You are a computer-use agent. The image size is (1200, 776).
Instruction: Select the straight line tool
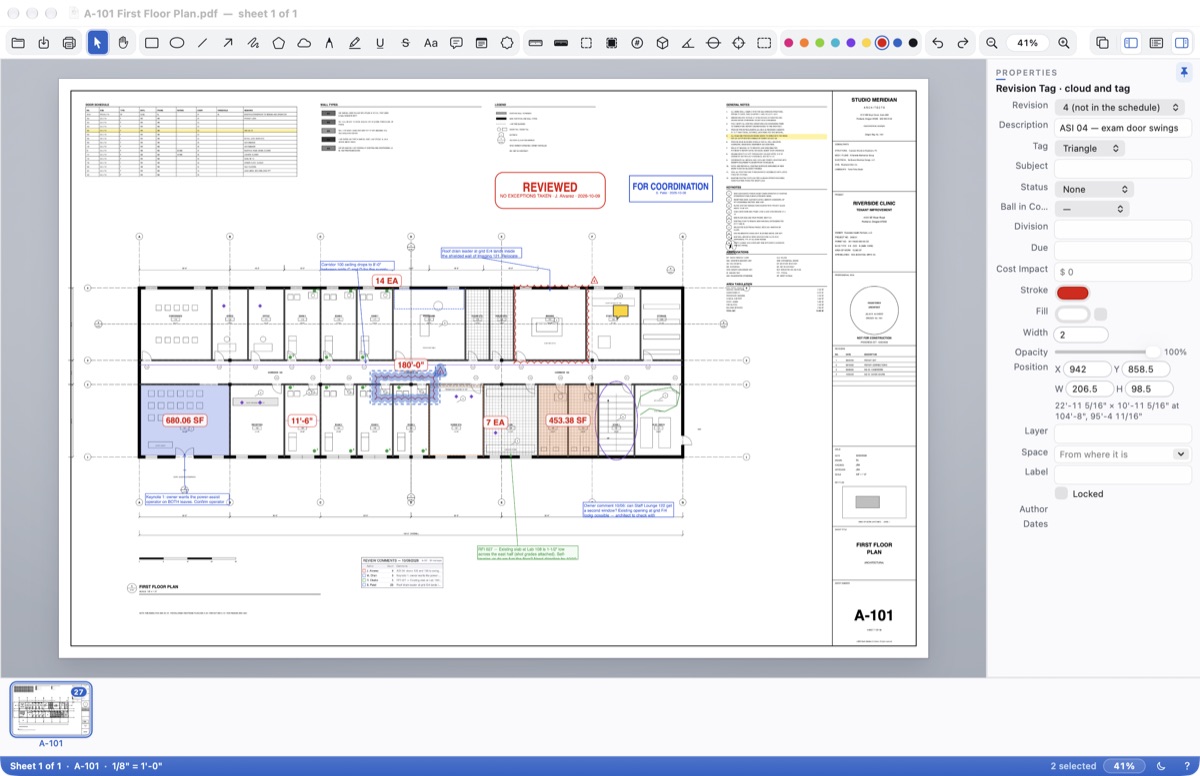tap(203, 43)
